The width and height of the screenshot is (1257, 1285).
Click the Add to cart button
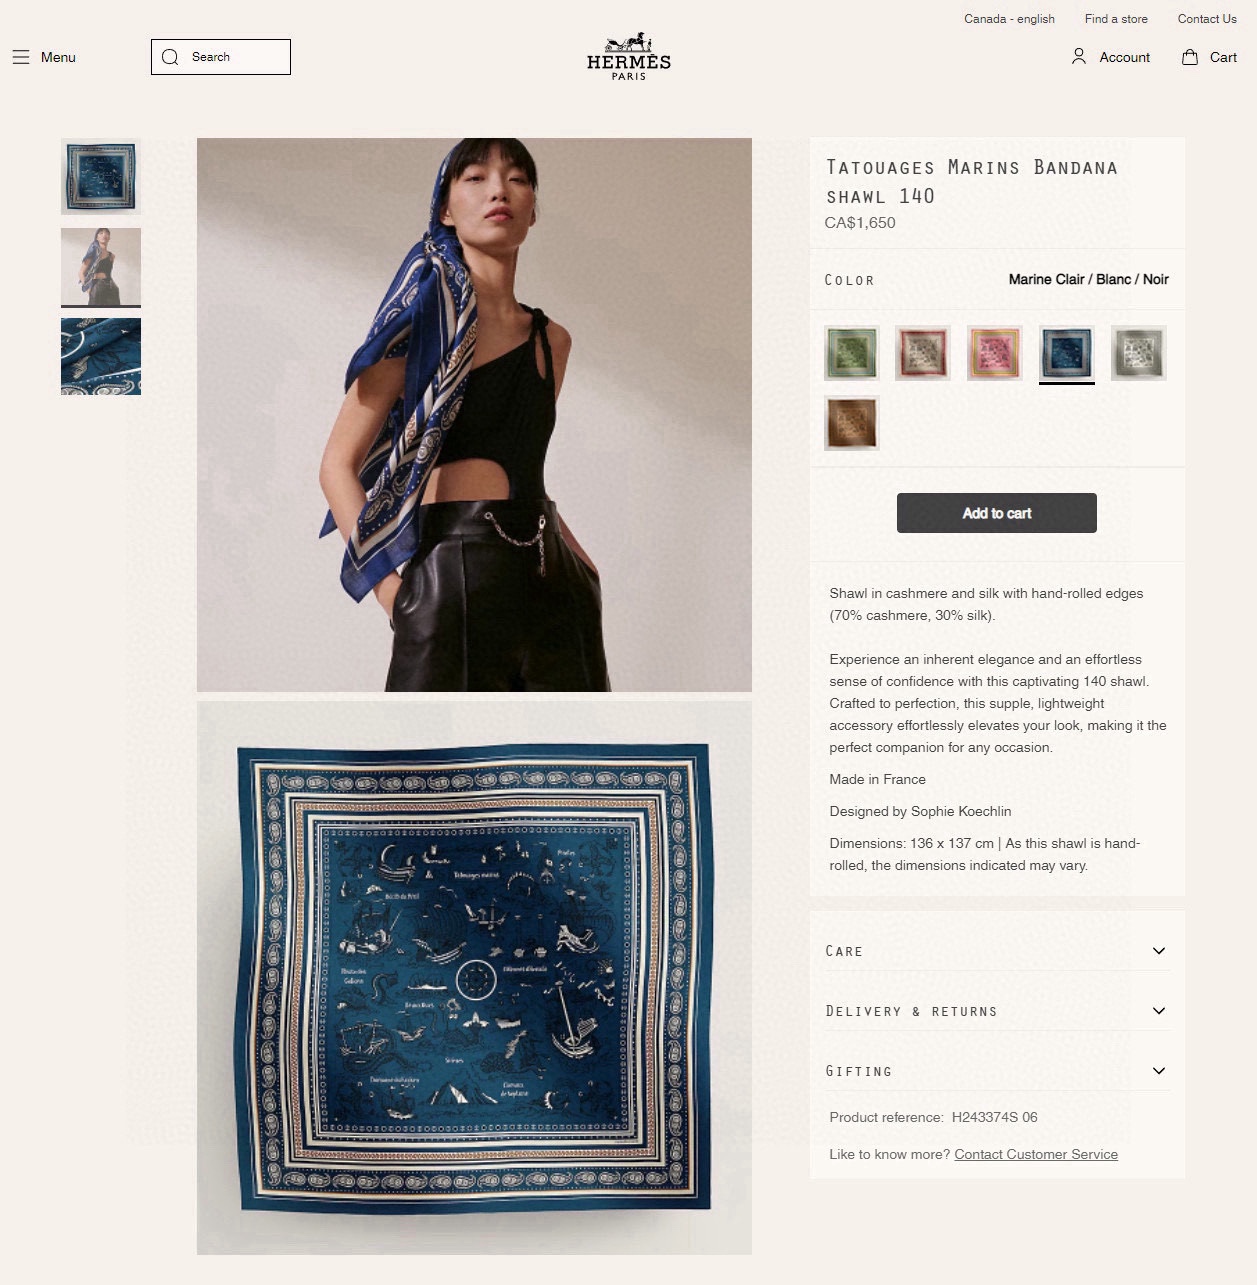[997, 513]
